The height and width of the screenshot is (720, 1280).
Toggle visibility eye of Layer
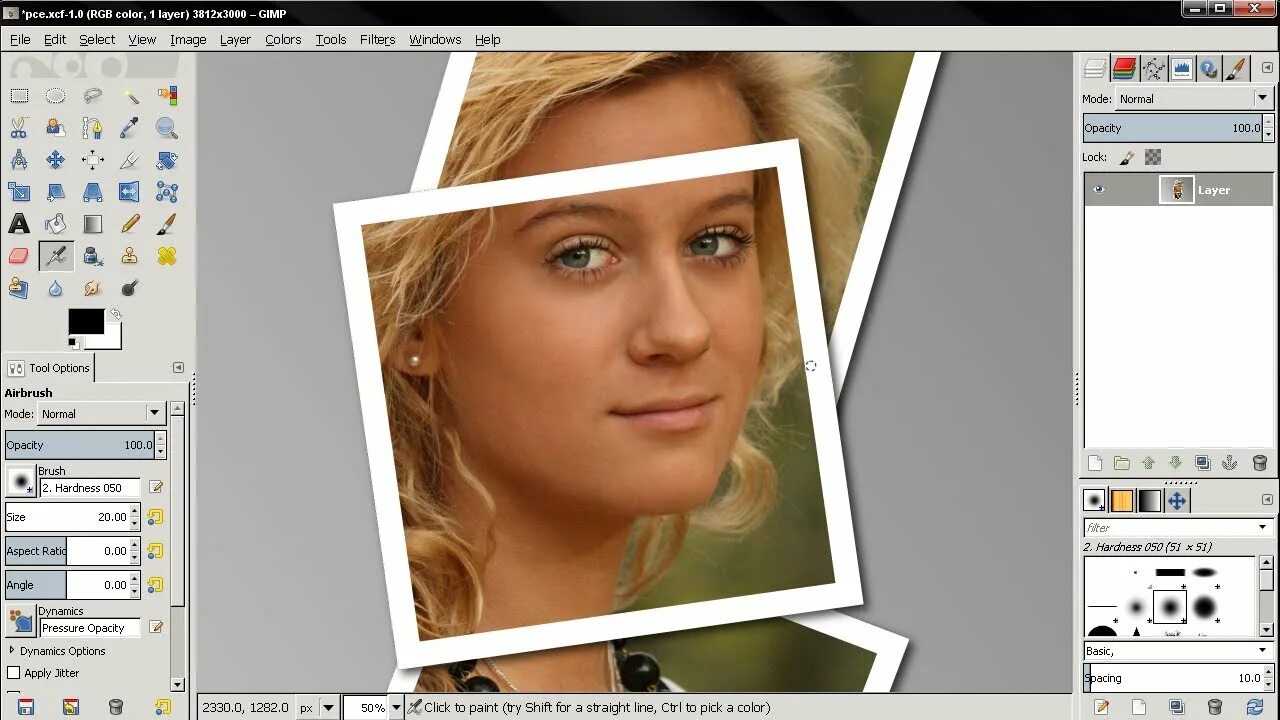[1099, 190]
